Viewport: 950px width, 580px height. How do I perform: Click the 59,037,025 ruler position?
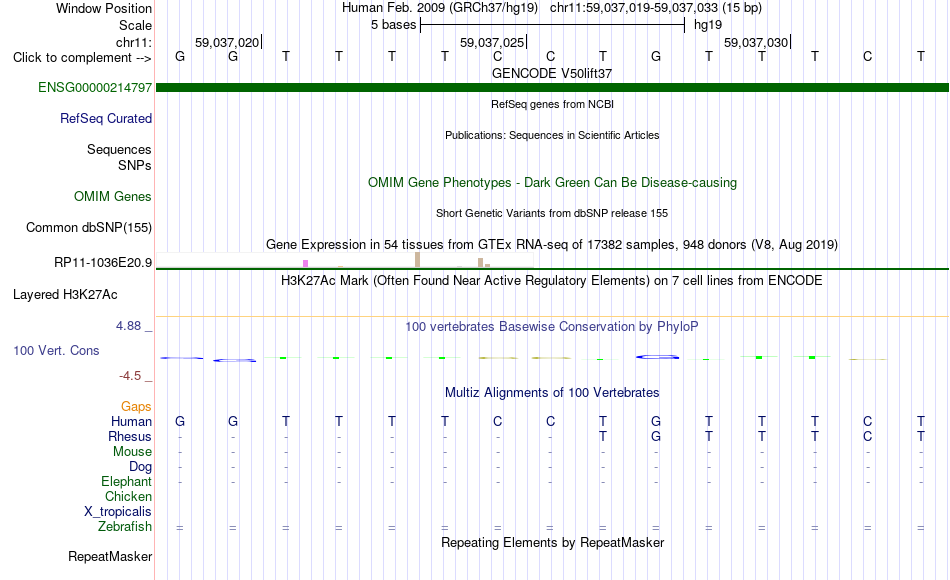pyautogui.click(x=491, y=42)
